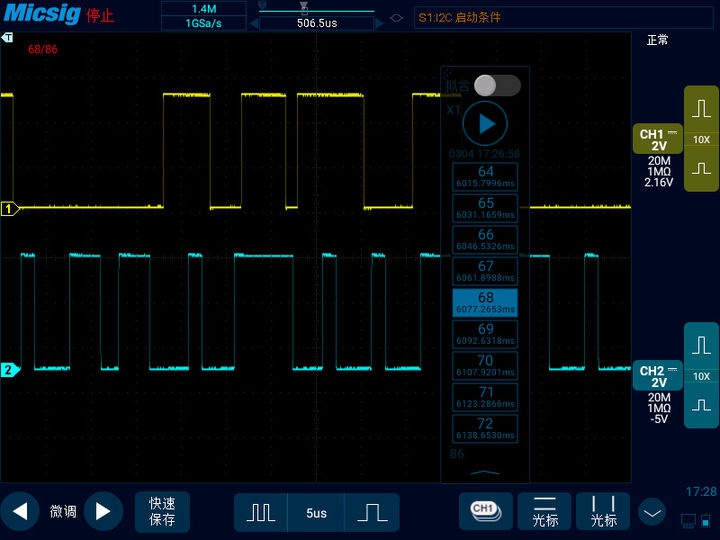This screenshot has width=720, height=540.
Task: Open the CH1 2V channel settings
Action: pos(659,140)
